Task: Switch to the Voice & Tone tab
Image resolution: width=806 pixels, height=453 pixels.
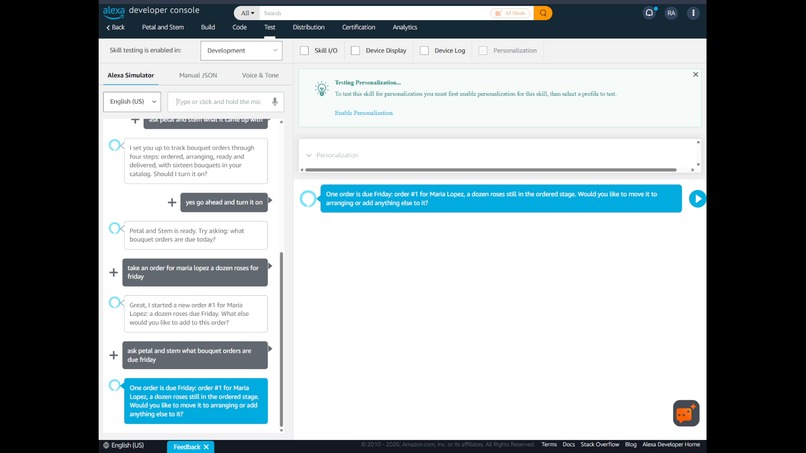Action: [x=260, y=75]
